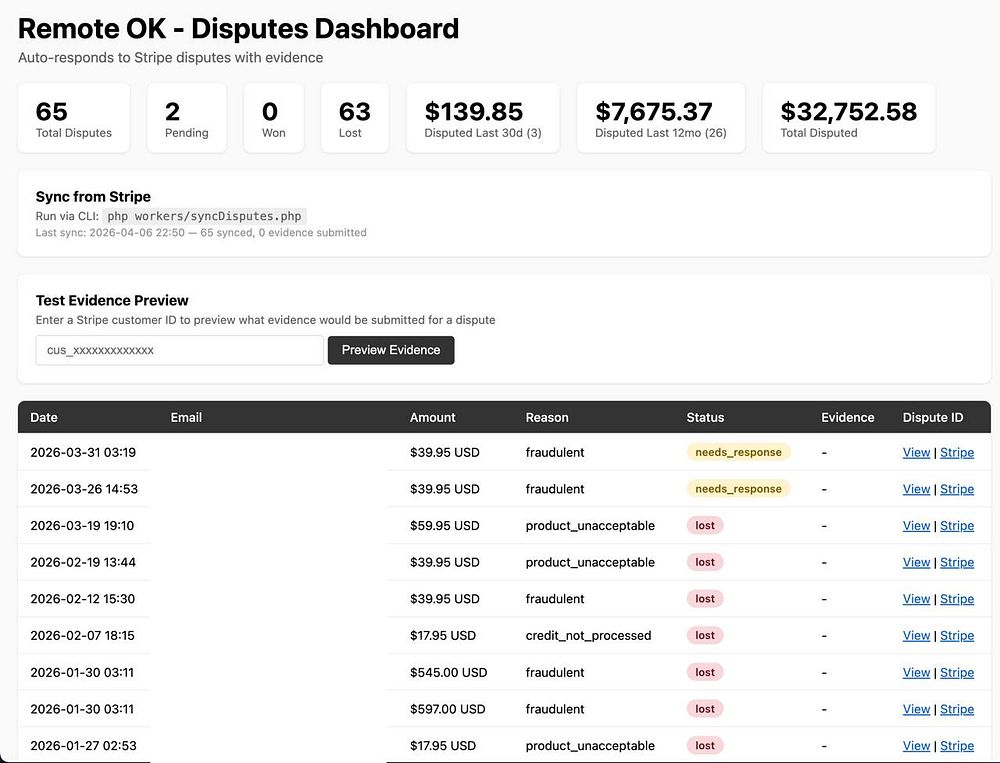Screen dimensions: 1000x763
Task: Open Stripe link for 2026-03-31 03:19 dispute
Action: click(x=957, y=452)
